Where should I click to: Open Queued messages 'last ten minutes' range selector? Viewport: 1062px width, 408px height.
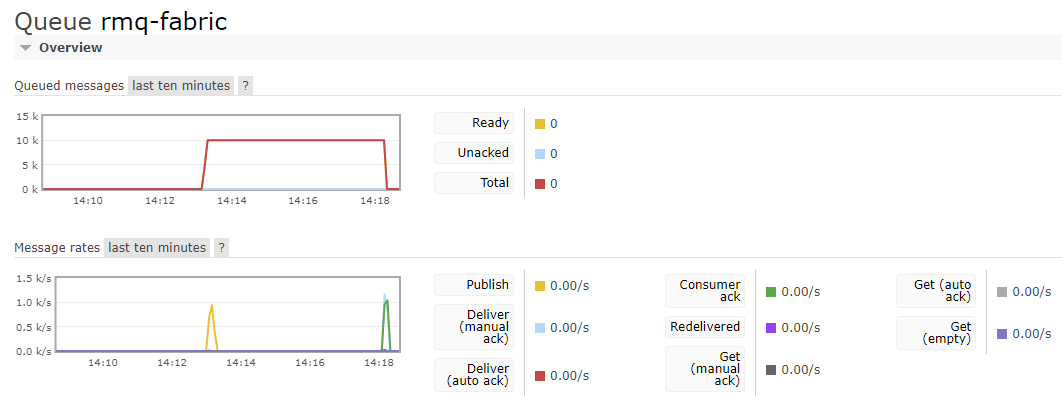click(181, 86)
